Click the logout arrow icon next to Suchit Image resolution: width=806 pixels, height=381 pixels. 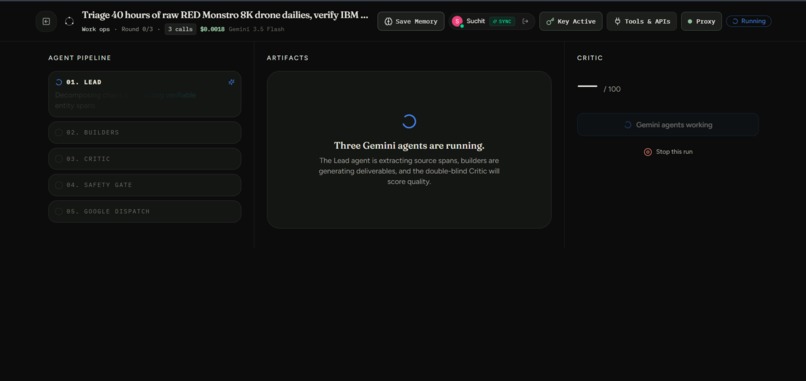[x=525, y=21]
